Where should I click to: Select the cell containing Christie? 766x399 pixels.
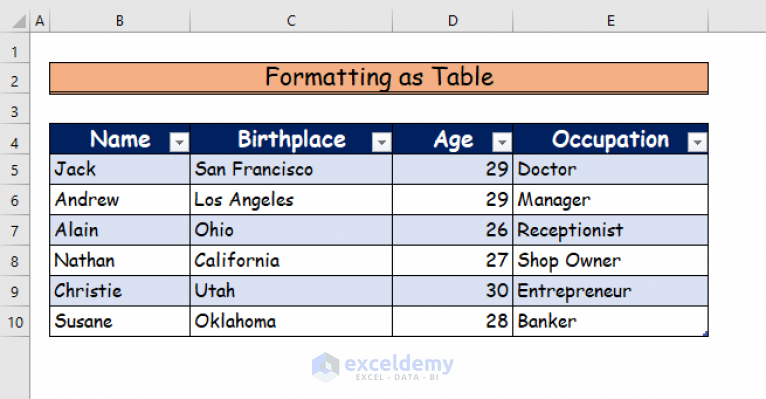[120, 291]
